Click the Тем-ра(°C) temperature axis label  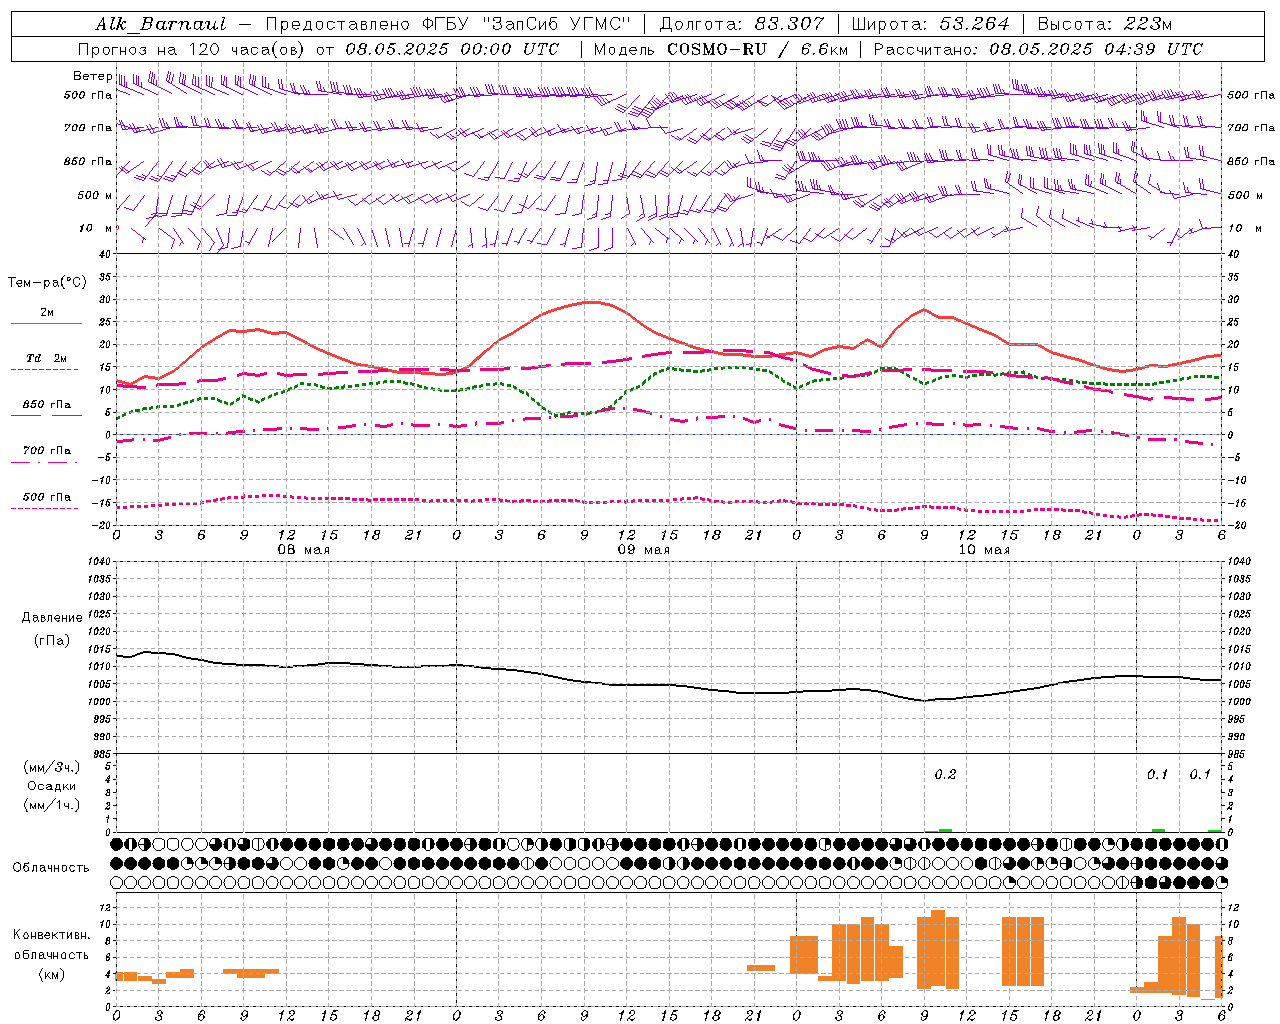[47, 283]
